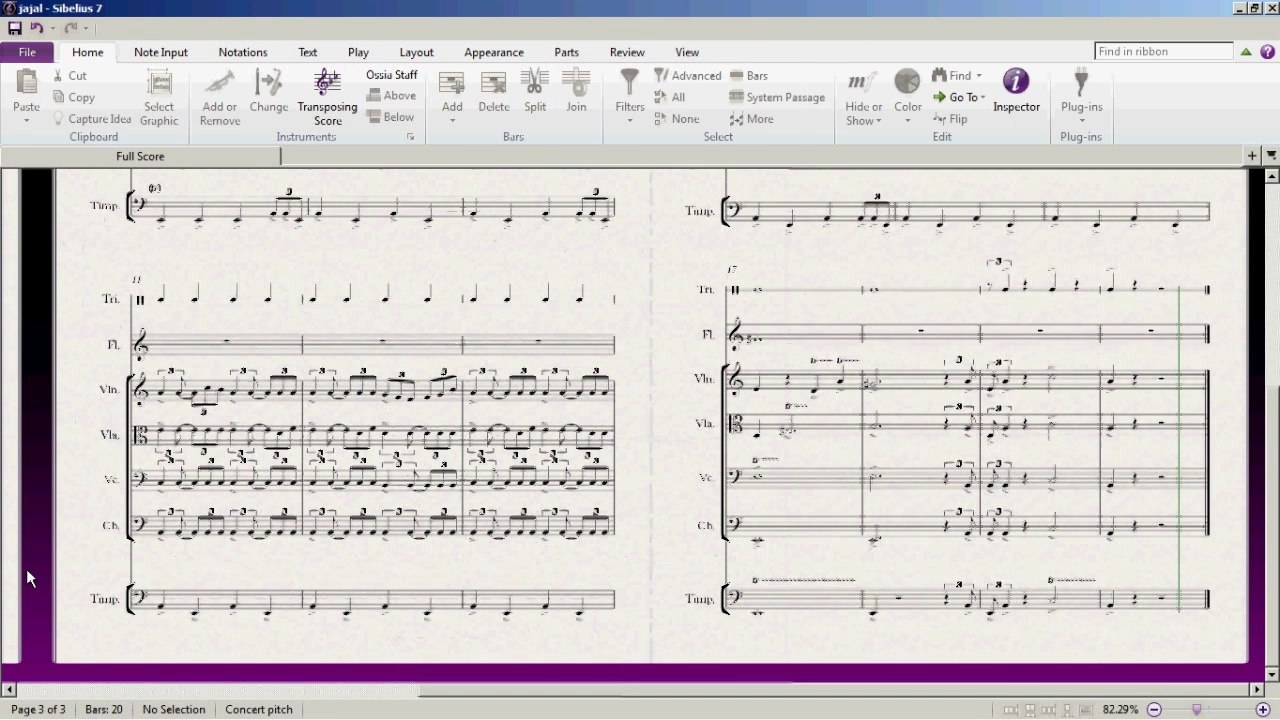Minimize the ribbon with green triangle
The height and width of the screenshot is (720, 1280).
point(1246,52)
